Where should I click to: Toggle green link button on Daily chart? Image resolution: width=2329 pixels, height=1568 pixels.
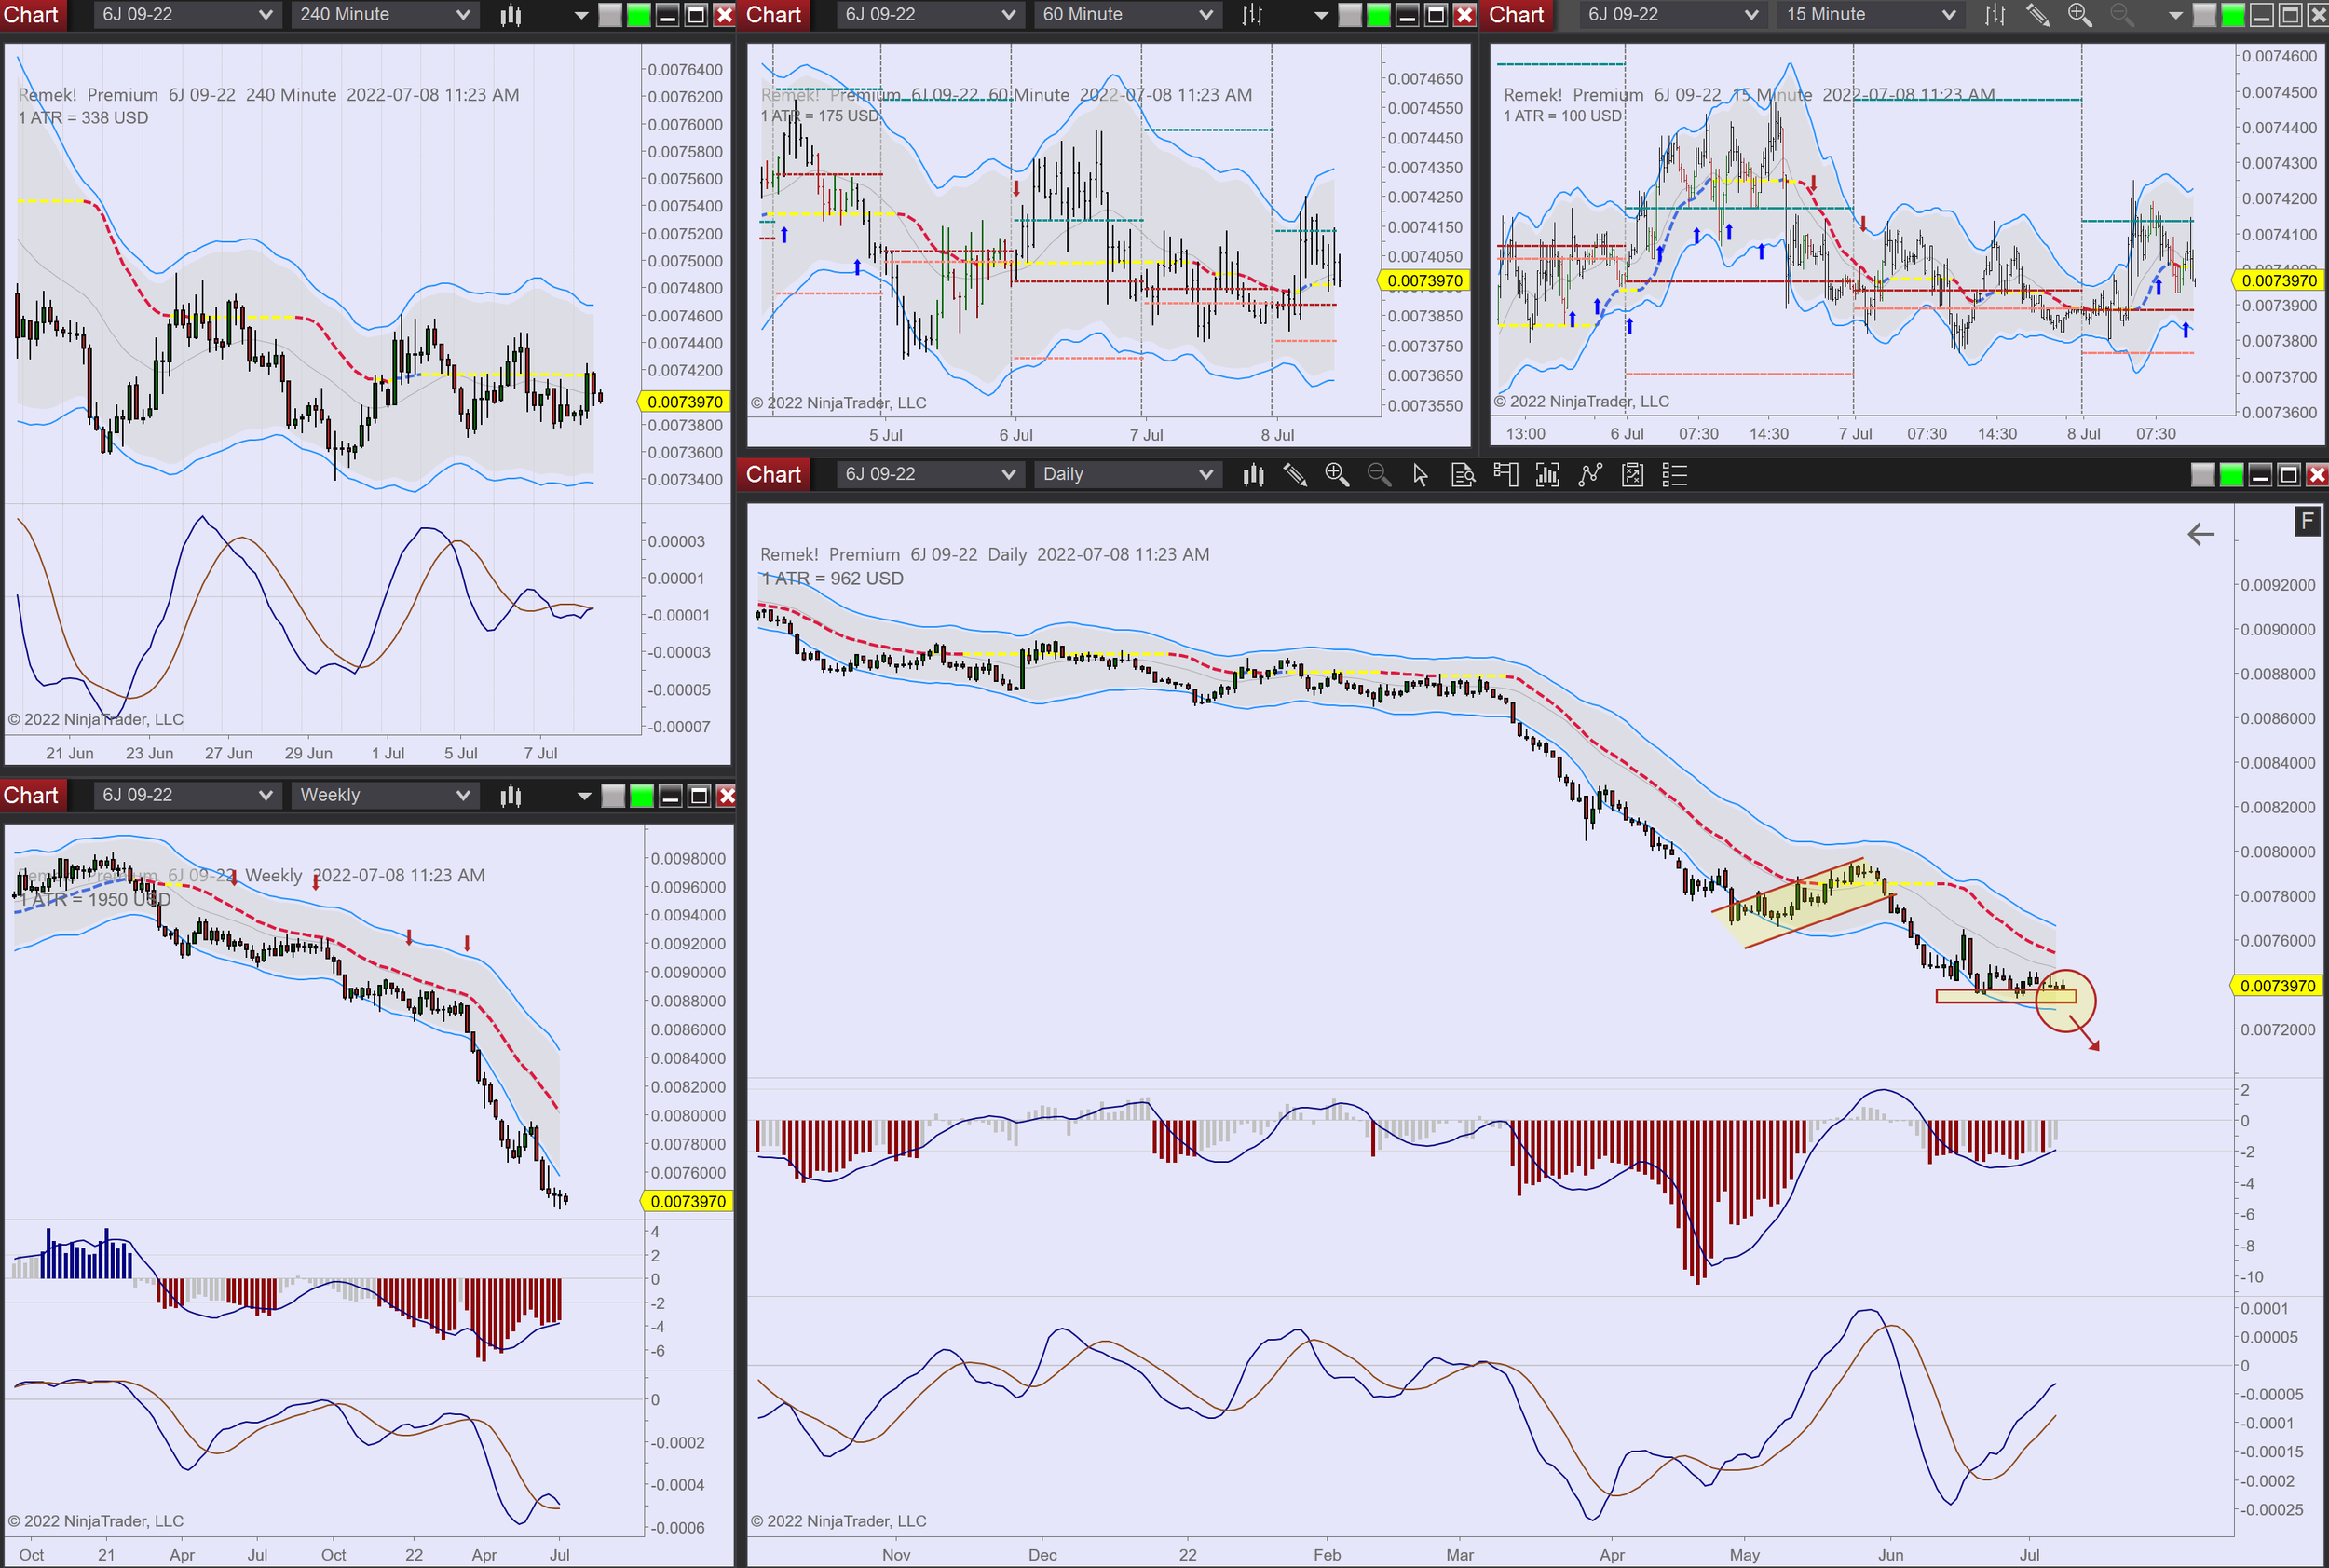[x=2231, y=475]
